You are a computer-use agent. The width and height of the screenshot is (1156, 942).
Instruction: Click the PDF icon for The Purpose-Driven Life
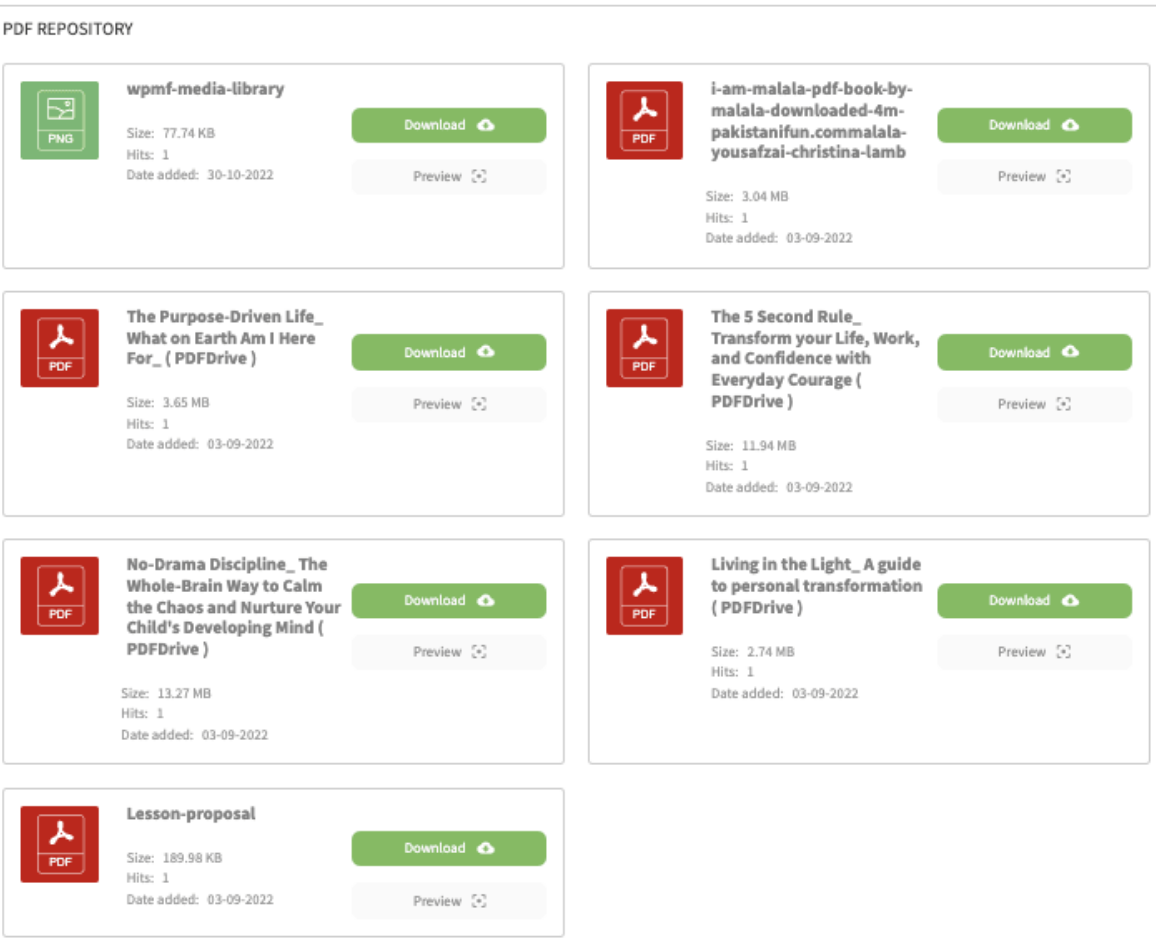pos(60,348)
